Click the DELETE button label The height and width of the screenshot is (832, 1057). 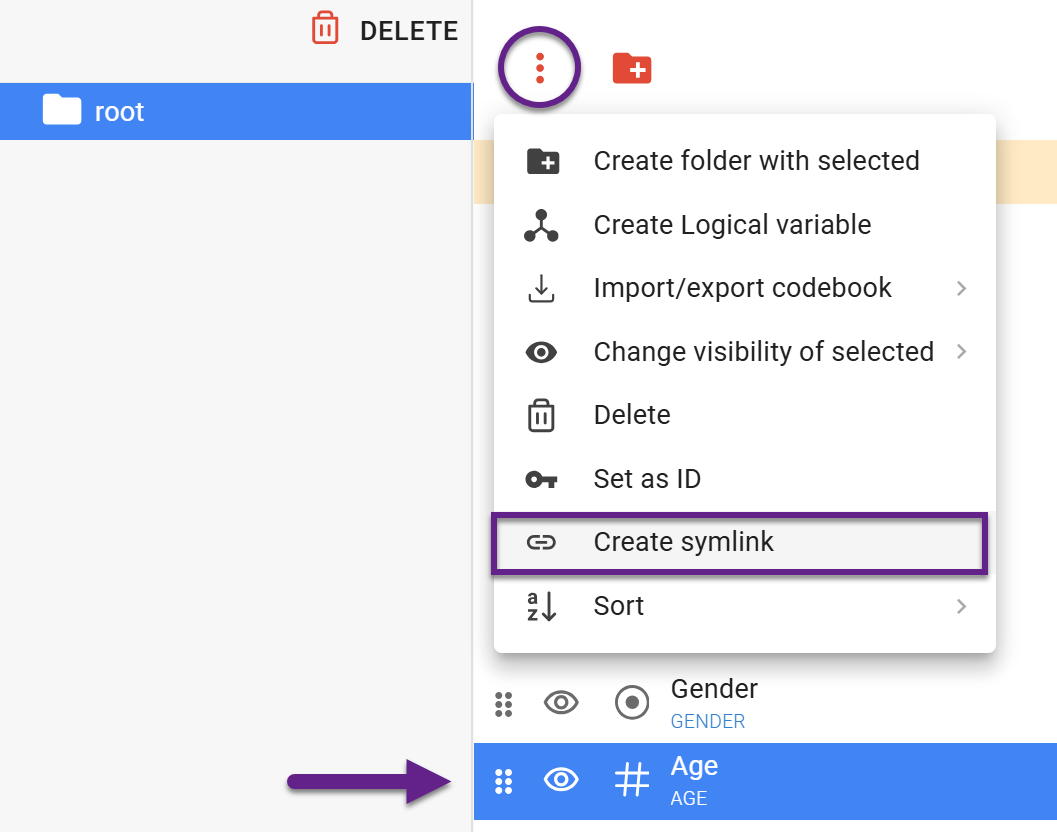click(408, 31)
